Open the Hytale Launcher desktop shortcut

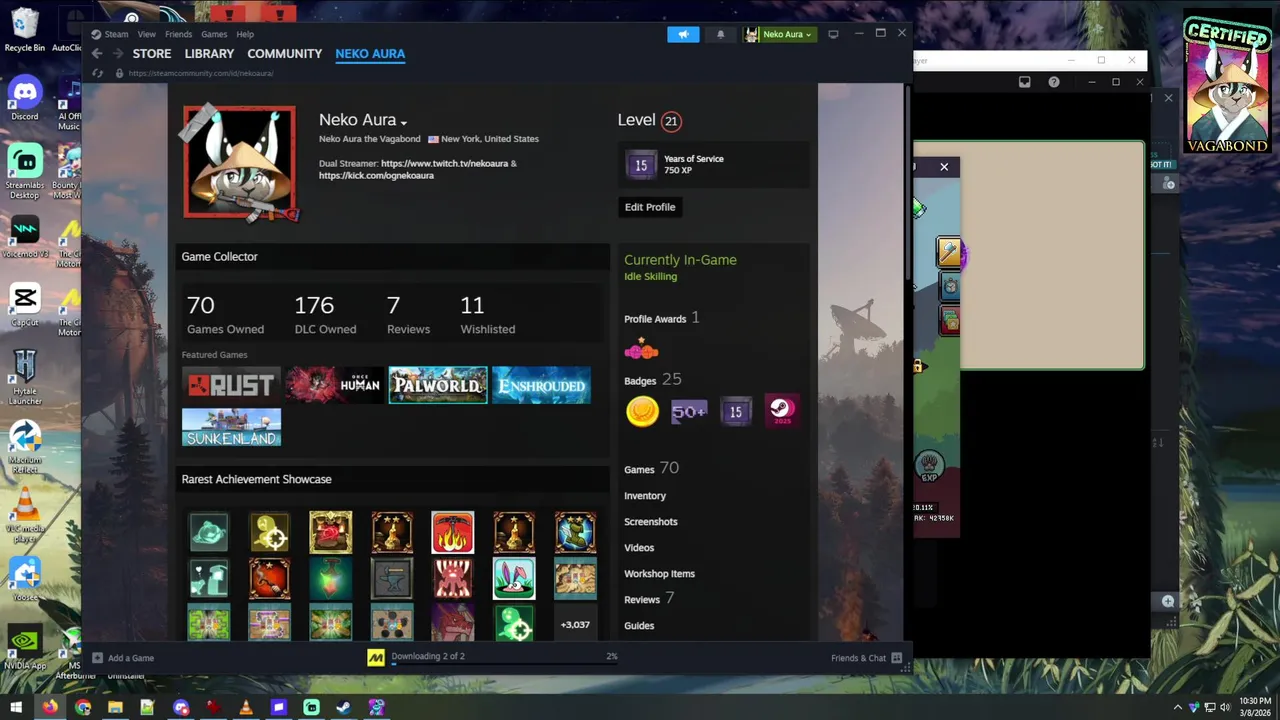[x=25, y=377]
